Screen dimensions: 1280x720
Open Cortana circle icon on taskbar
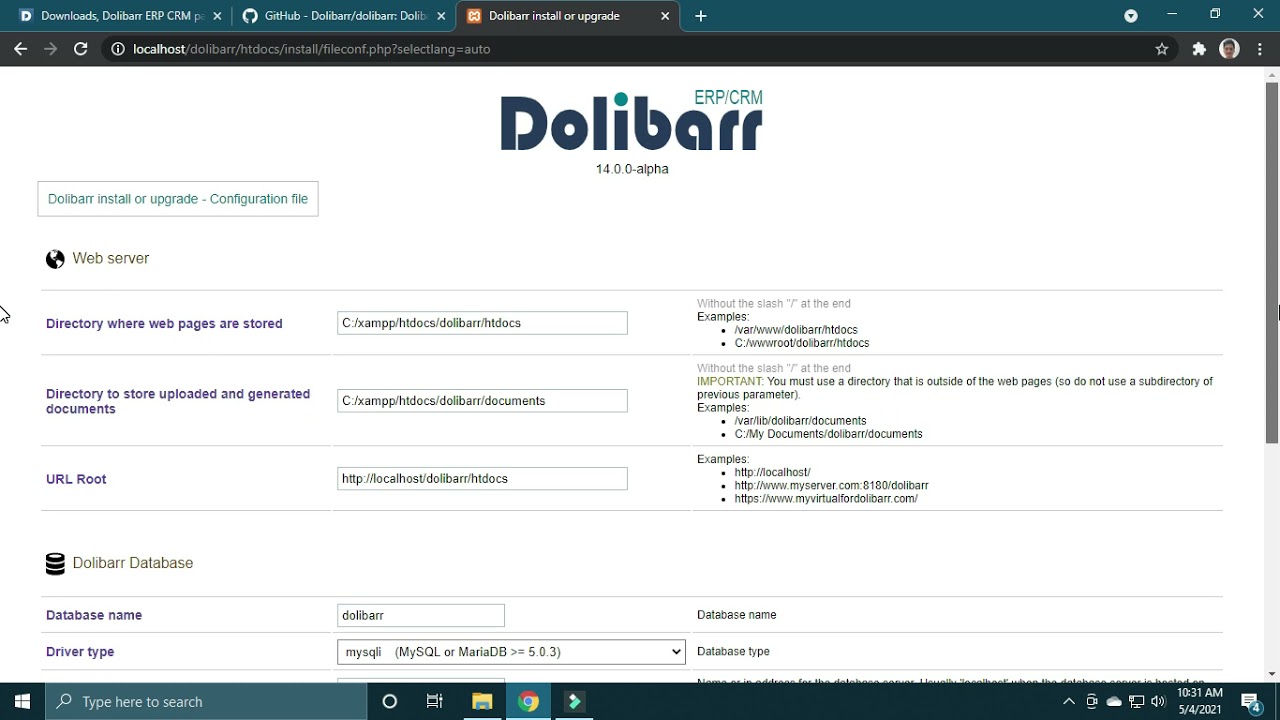click(x=390, y=701)
